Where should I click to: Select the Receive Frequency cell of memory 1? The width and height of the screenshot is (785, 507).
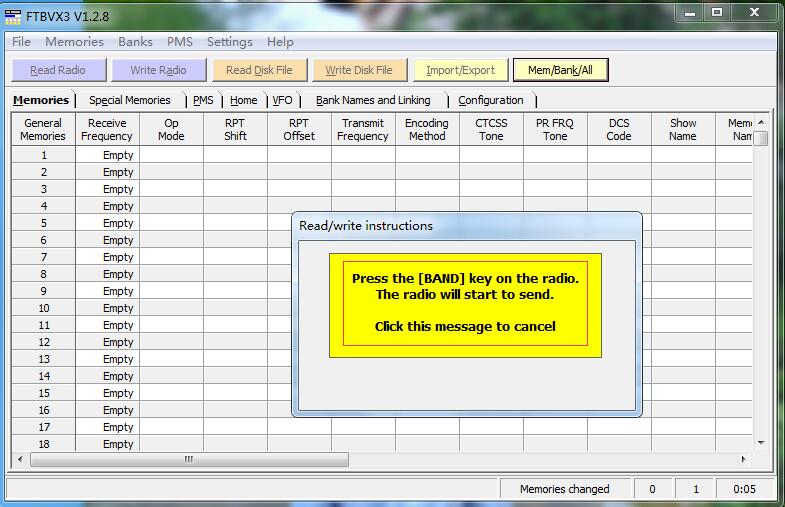point(107,155)
